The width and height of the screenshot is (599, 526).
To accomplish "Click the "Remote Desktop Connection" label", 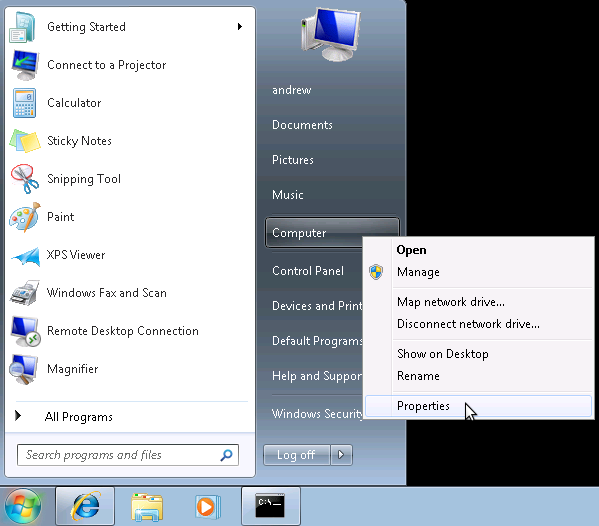I will coord(123,331).
